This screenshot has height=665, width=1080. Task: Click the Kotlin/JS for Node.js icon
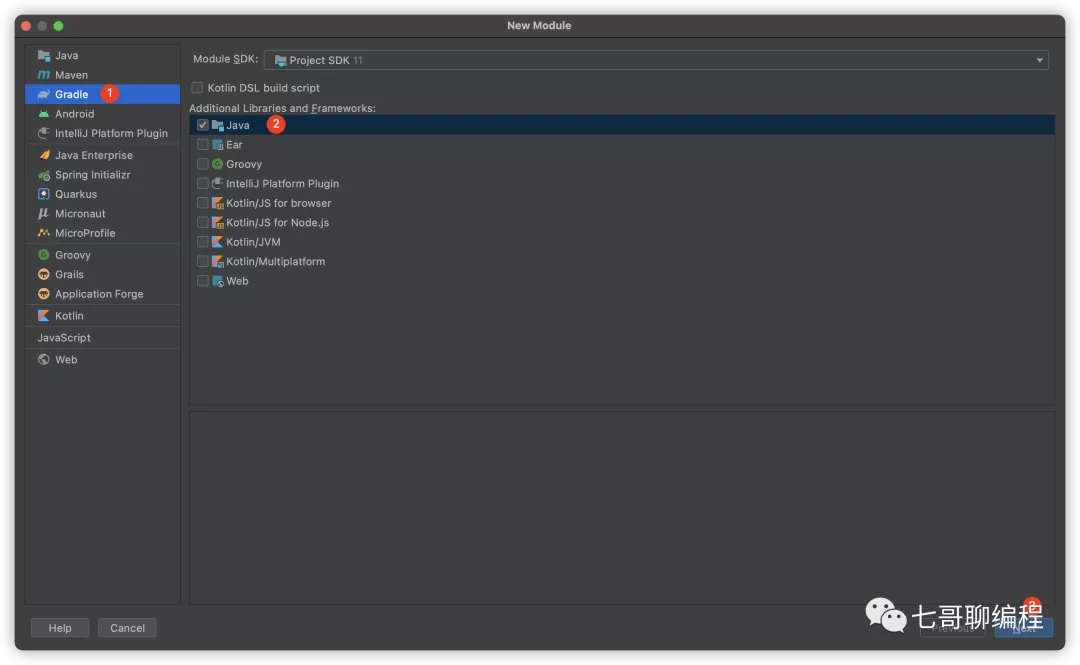(218, 223)
